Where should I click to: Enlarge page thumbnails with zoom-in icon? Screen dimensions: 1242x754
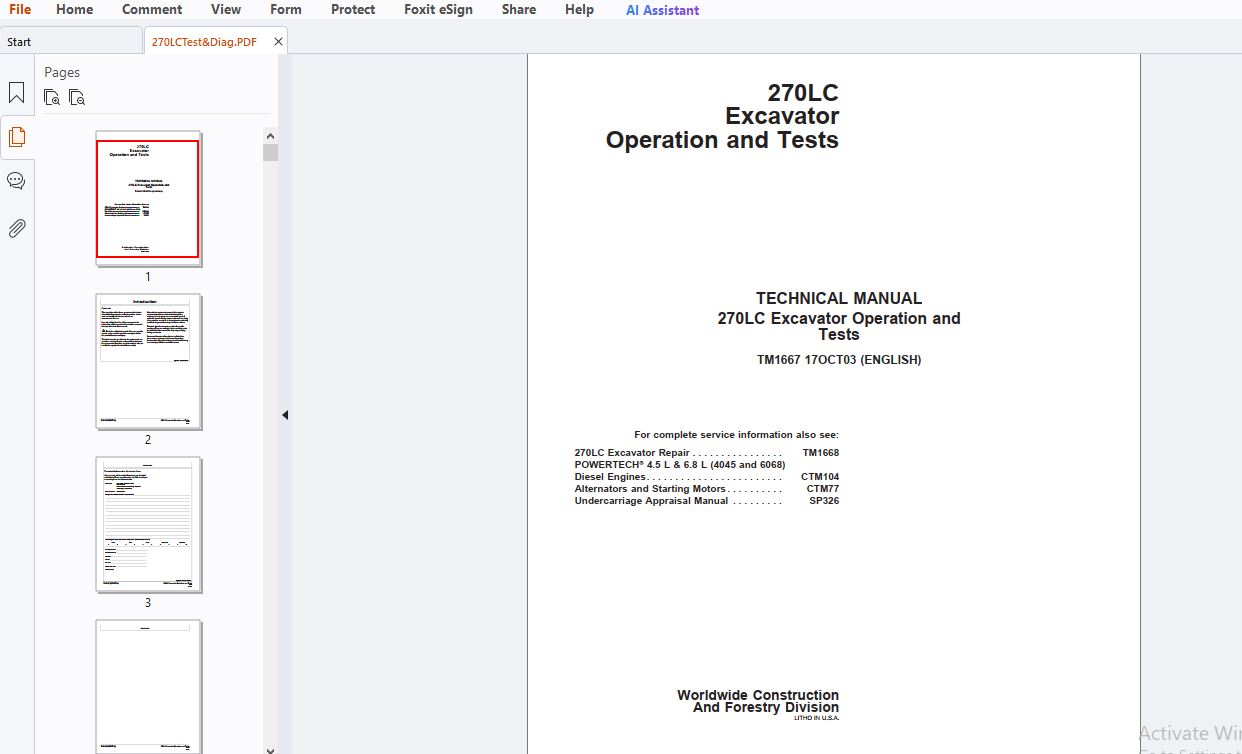[x=52, y=97]
